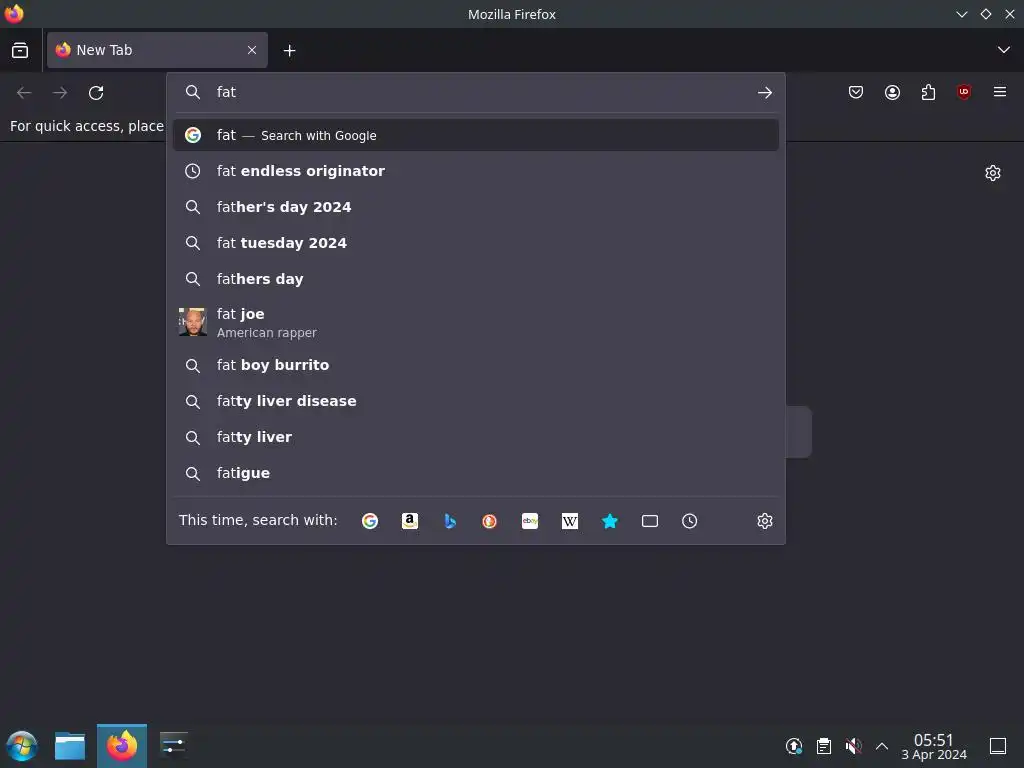Image resolution: width=1024 pixels, height=768 pixels.
Task: Click the fat joe thumbnail photo
Action: pos(193,322)
